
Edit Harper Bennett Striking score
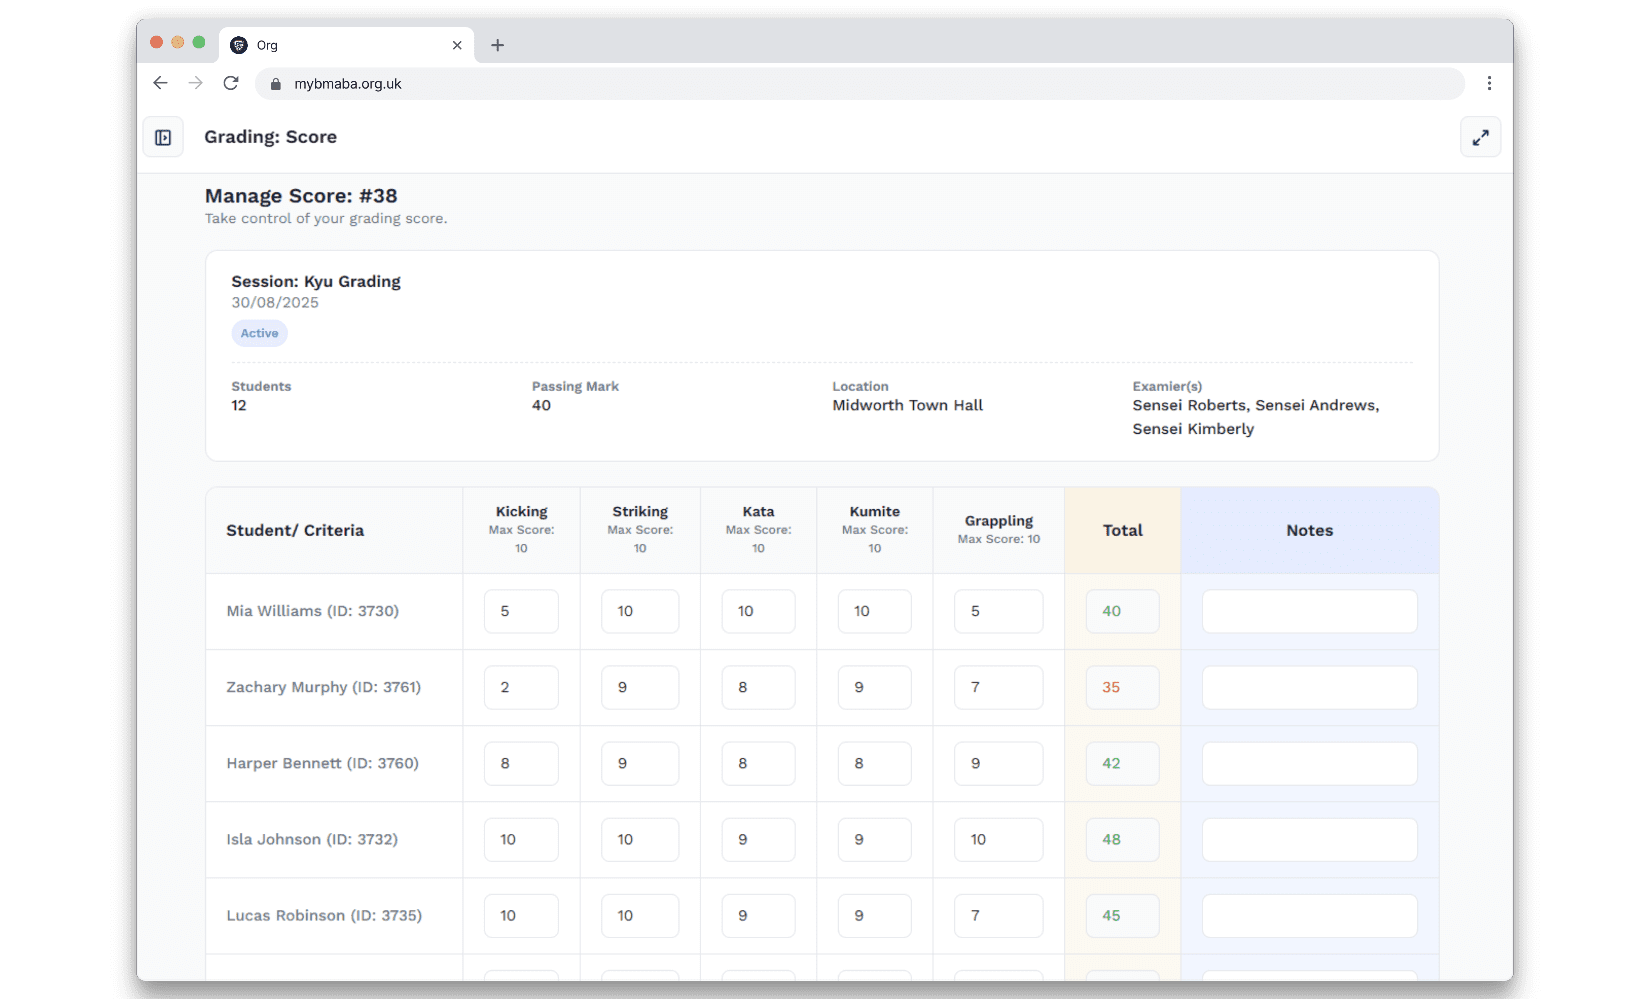coord(640,763)
